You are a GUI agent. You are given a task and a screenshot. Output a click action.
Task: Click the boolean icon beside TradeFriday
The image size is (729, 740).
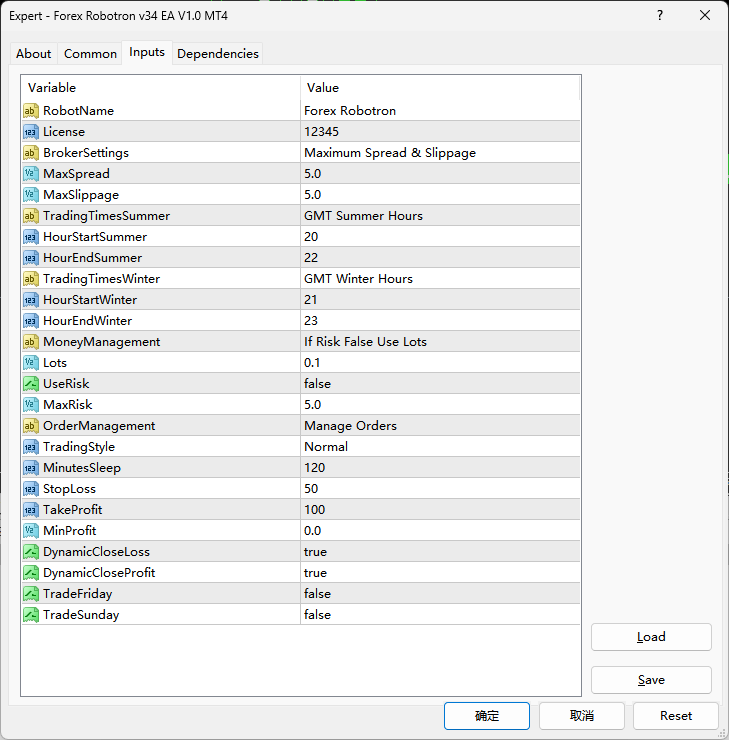pos(31,594)
